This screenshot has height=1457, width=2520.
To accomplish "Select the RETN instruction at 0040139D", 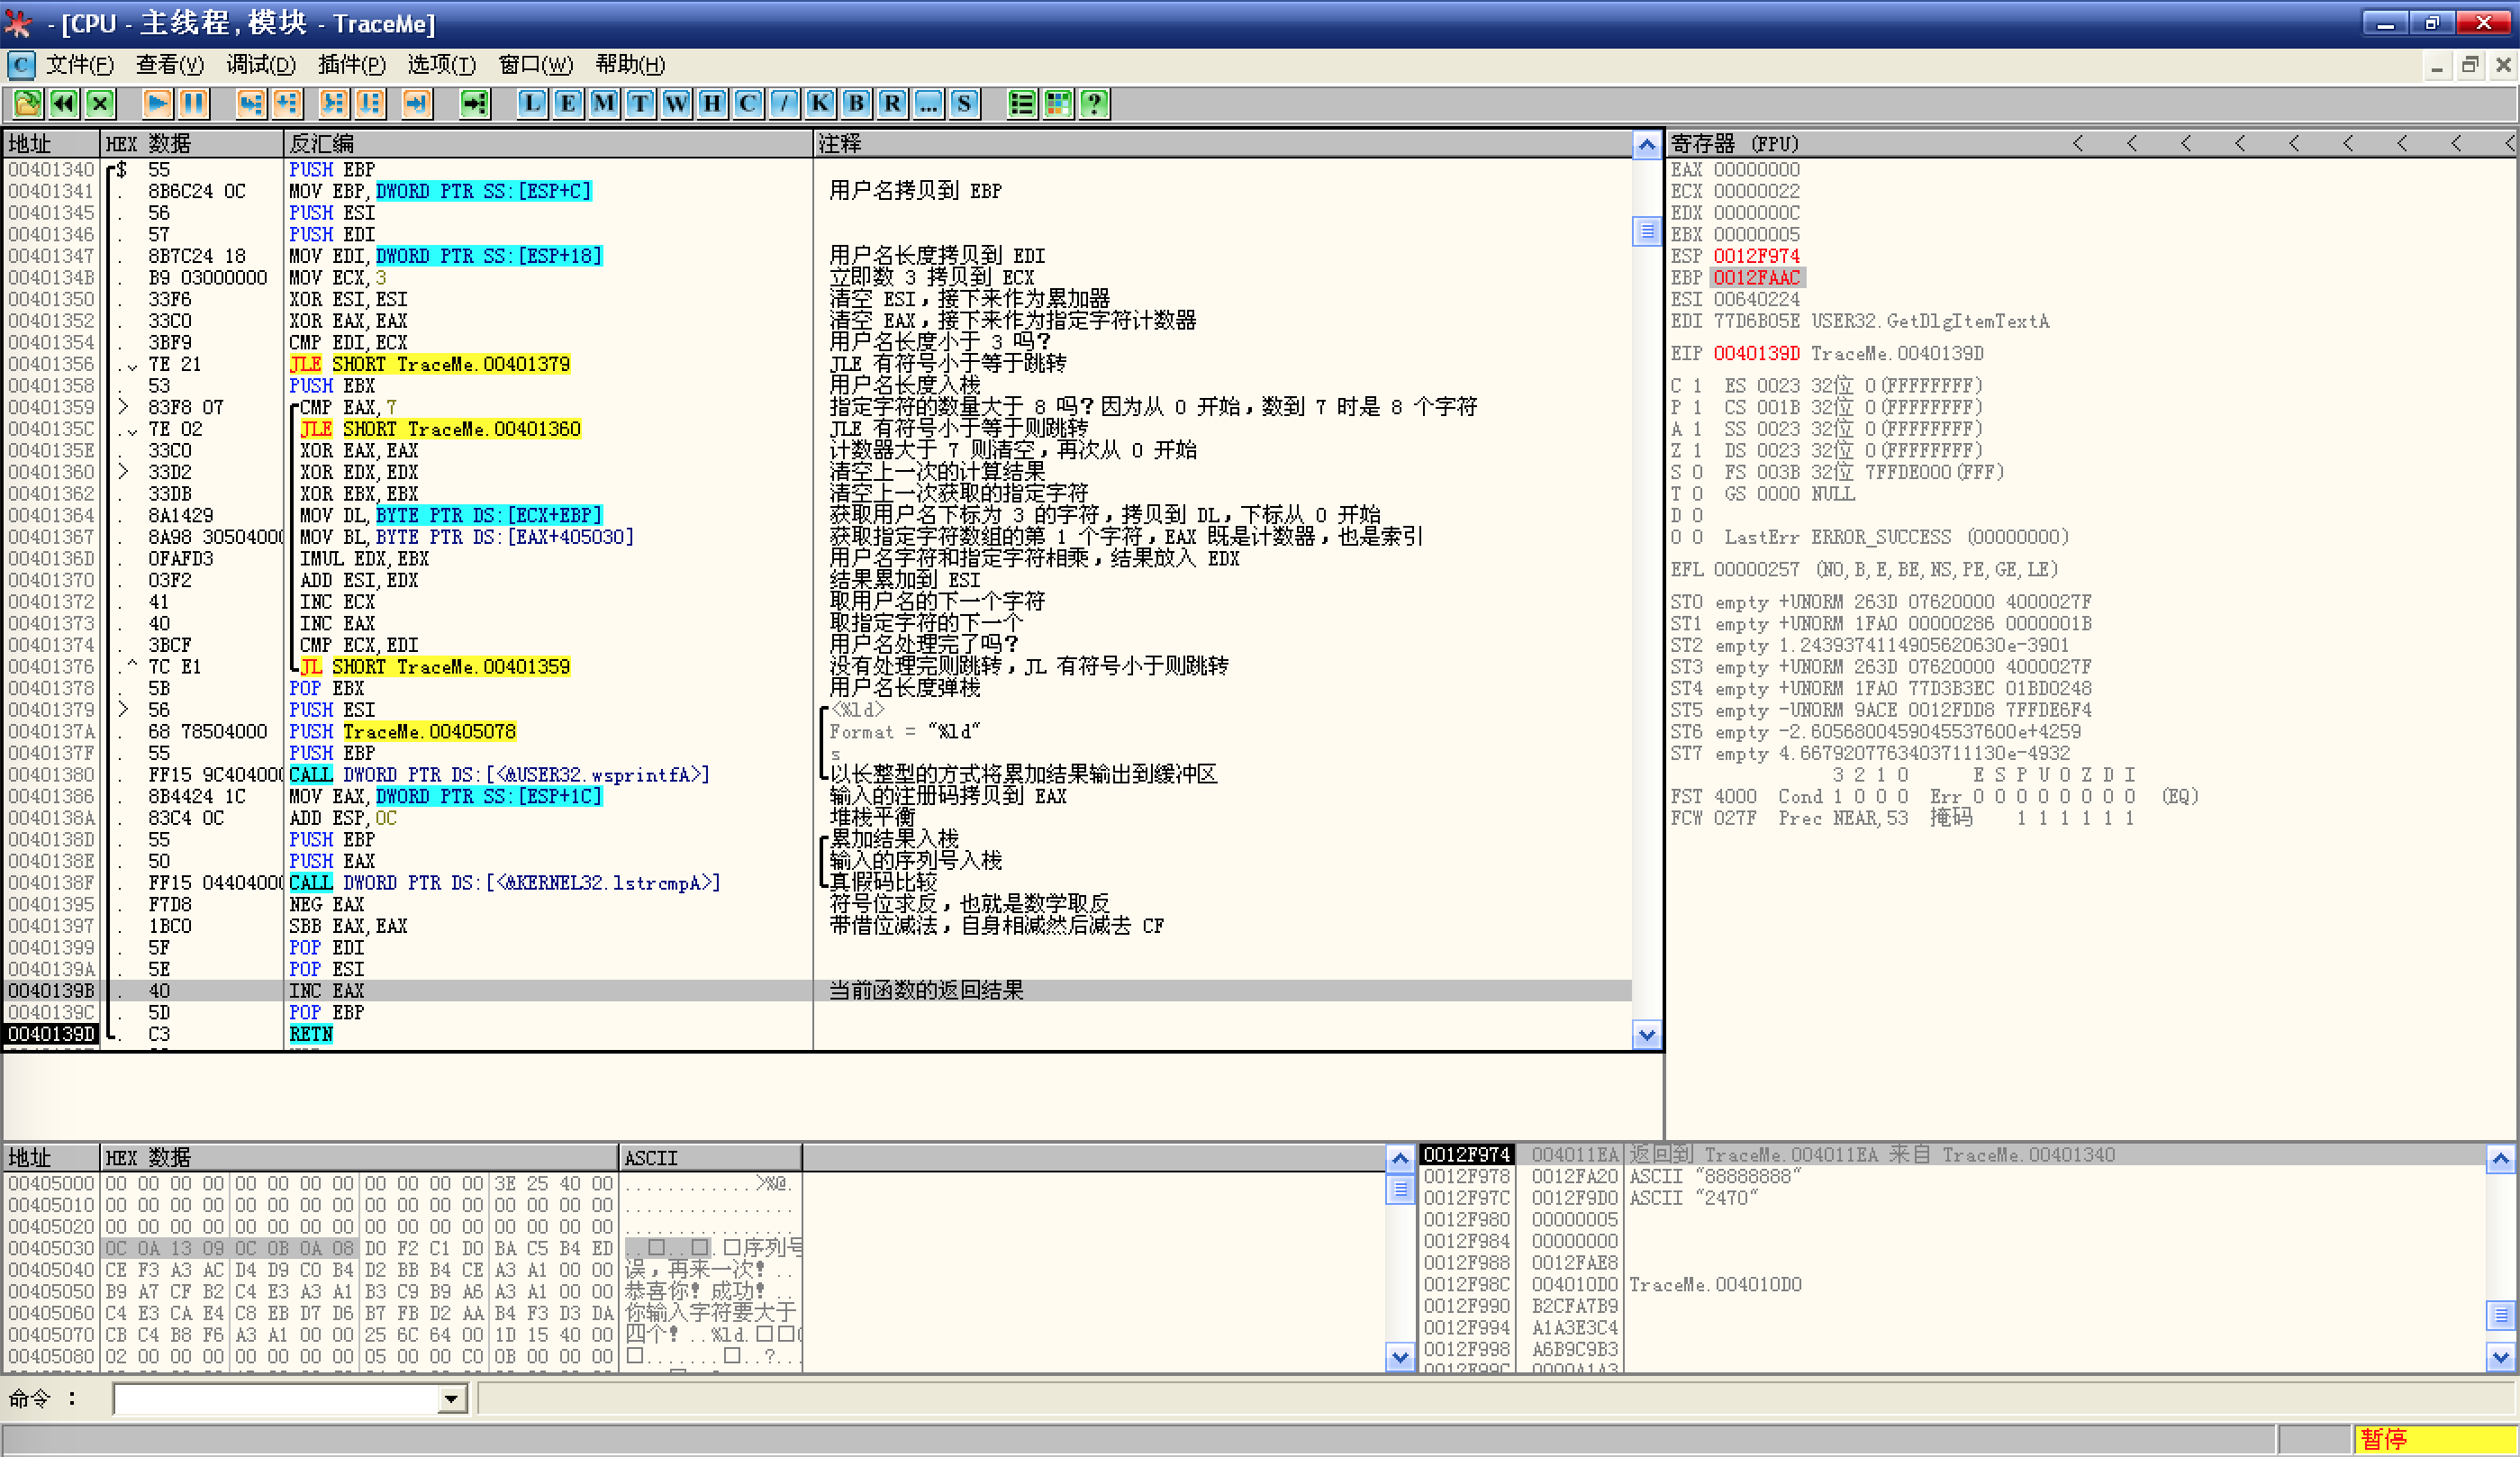I will (x=311, y=1034).
